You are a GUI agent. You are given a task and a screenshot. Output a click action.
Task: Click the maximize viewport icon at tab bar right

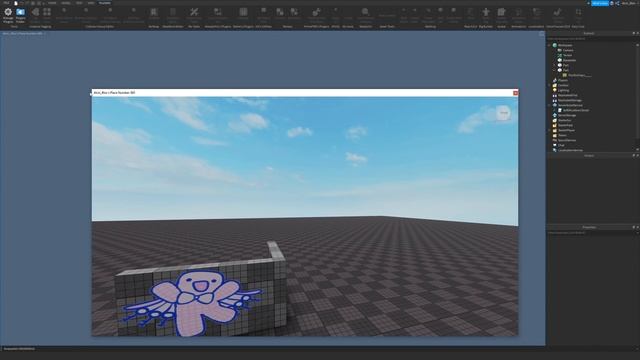542,33
